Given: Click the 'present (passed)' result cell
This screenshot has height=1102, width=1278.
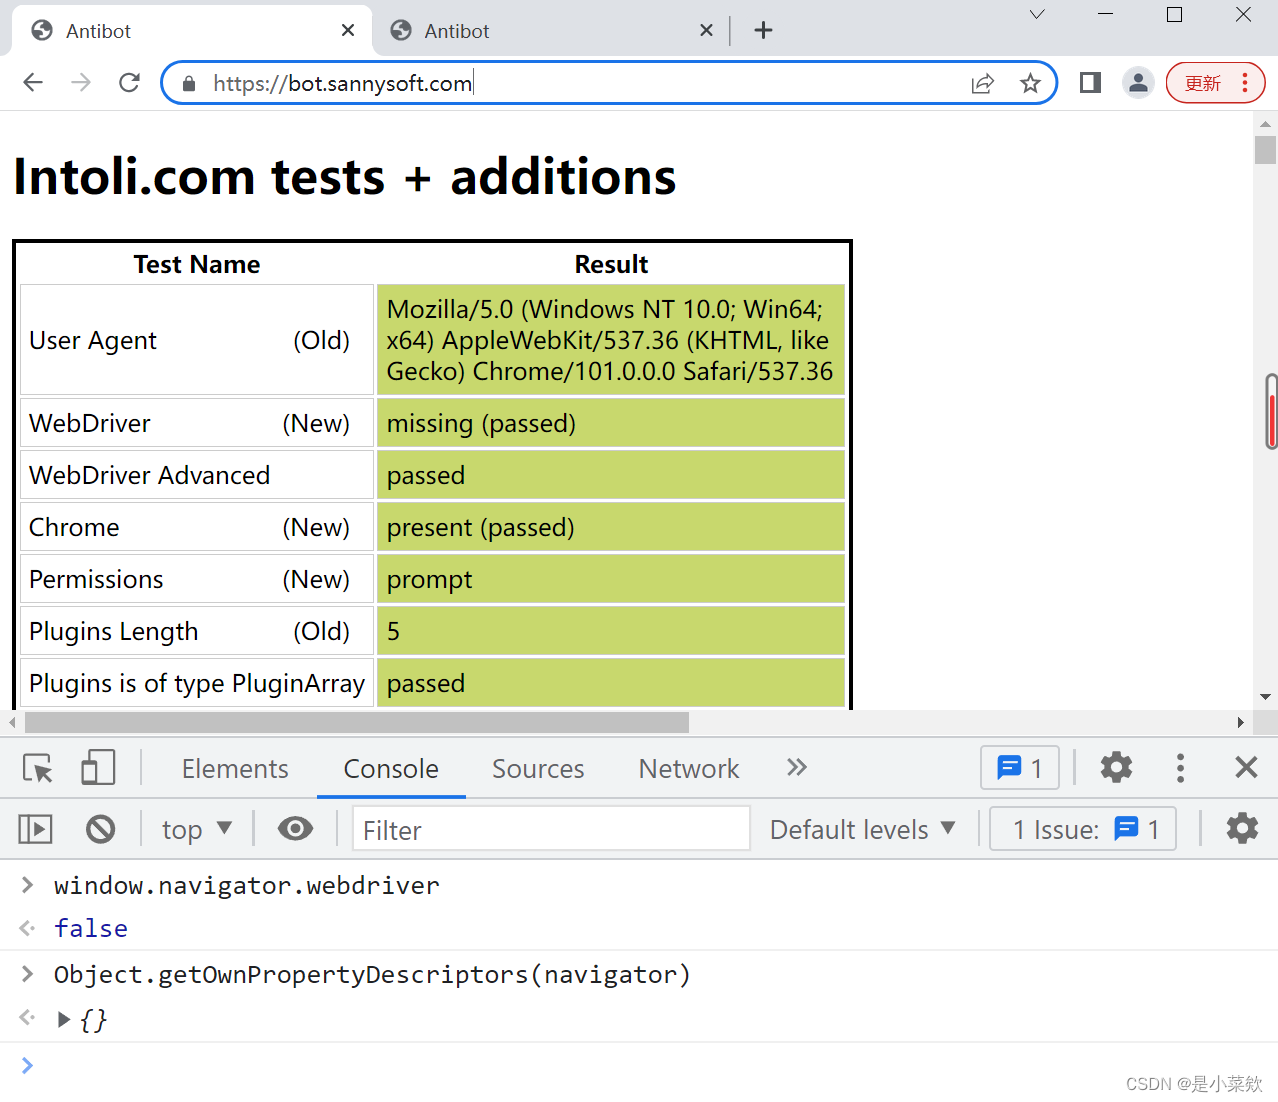Looking at the screenshot, I should tap(611, 527).
